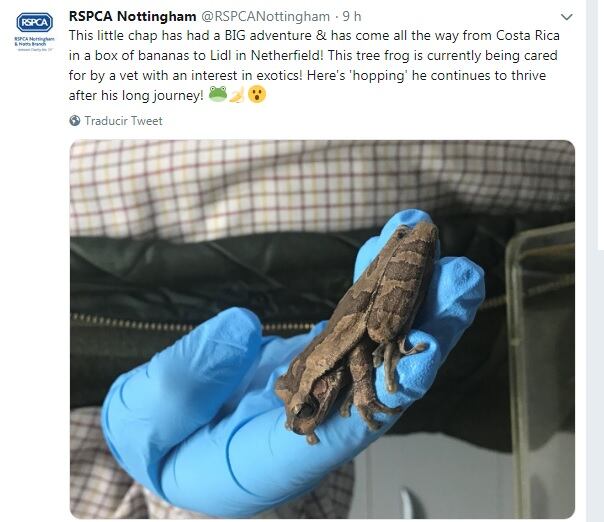Click the globe icon beside Traducir Tweet
The height and width of the screenshot is (522, 604).
(x=75, y=121)
